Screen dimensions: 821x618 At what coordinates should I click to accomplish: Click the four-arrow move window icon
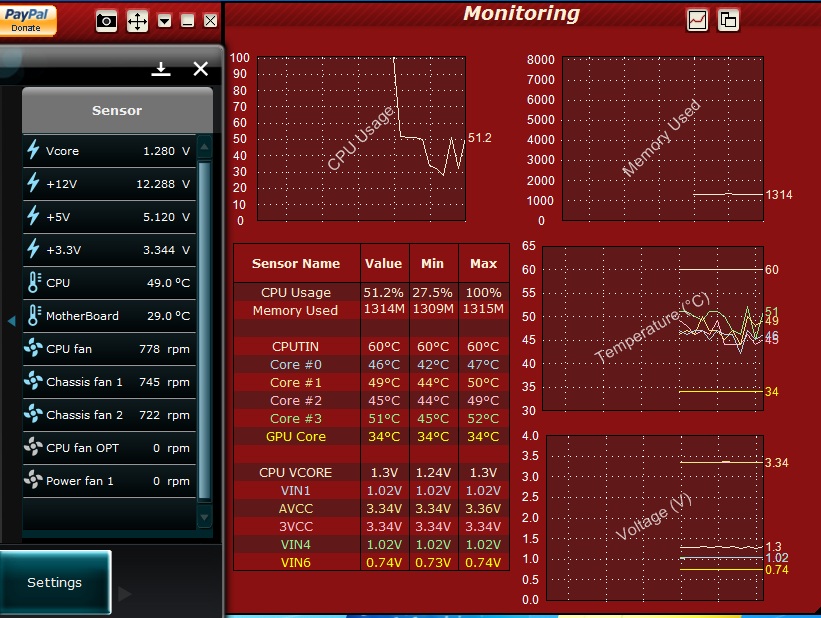137,21
